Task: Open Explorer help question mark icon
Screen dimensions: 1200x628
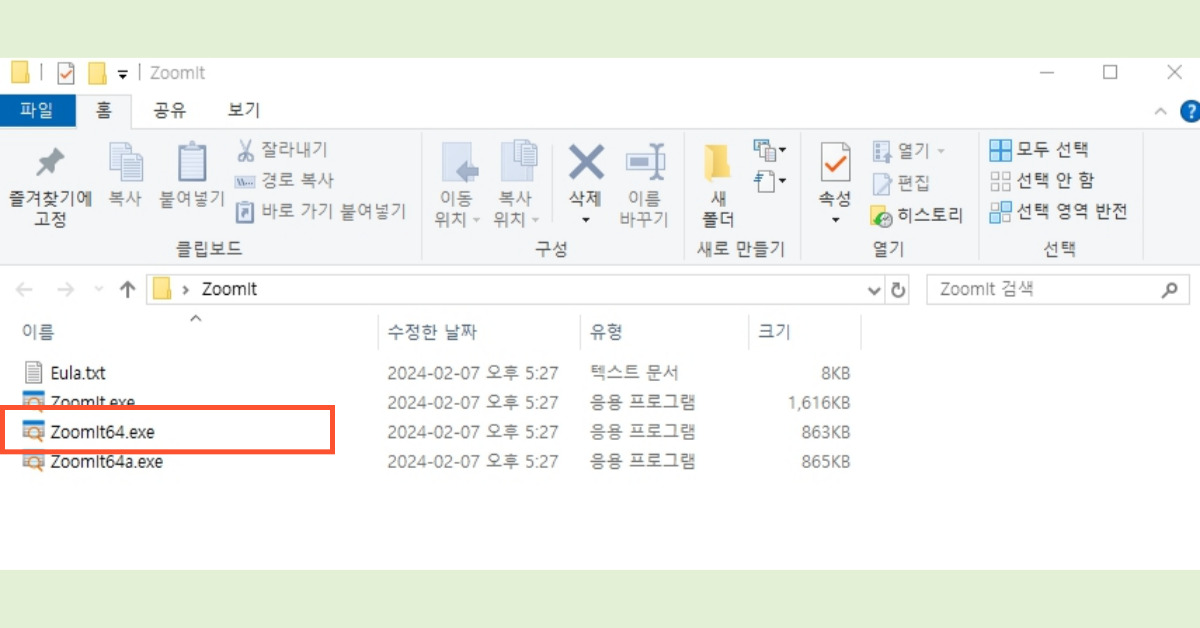Action: (x=1189, y=111)
